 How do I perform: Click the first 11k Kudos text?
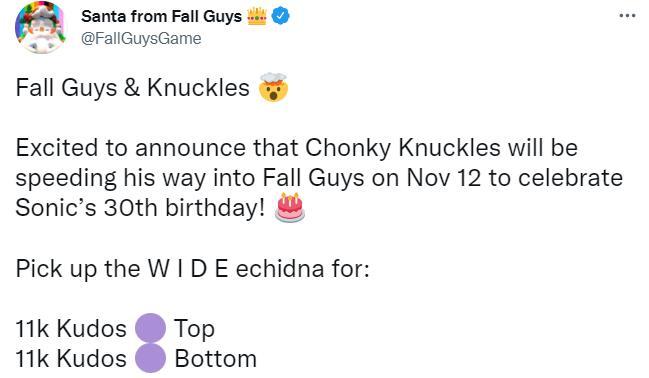(71, 329)
